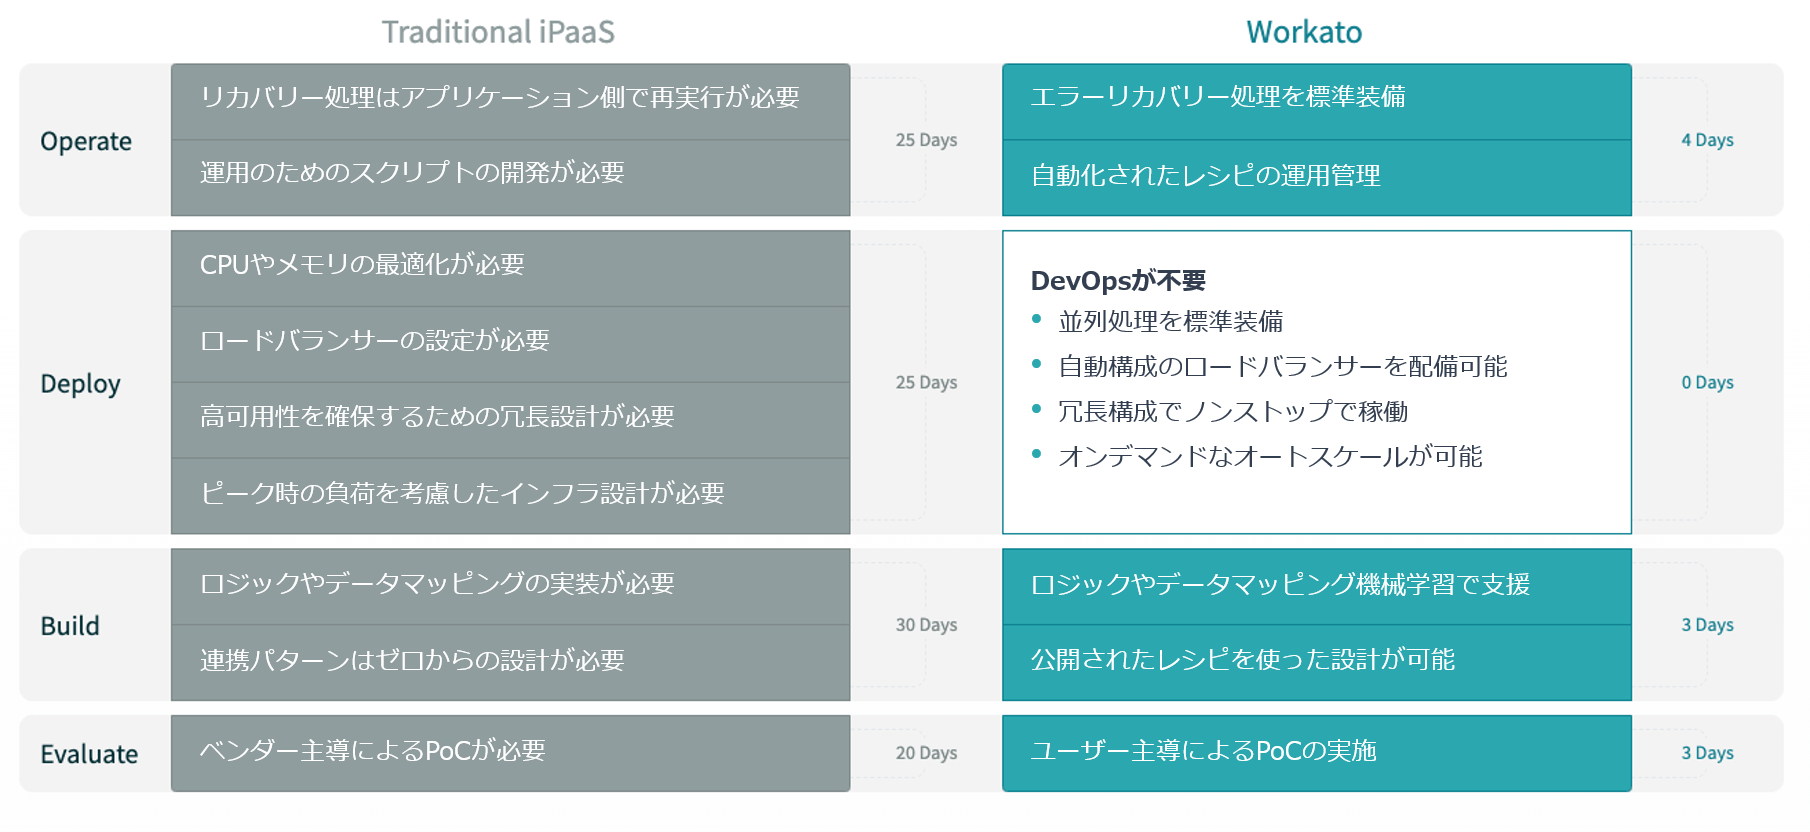
Task: Select the 'Operate' row label
Action: (x=86, y=141)
